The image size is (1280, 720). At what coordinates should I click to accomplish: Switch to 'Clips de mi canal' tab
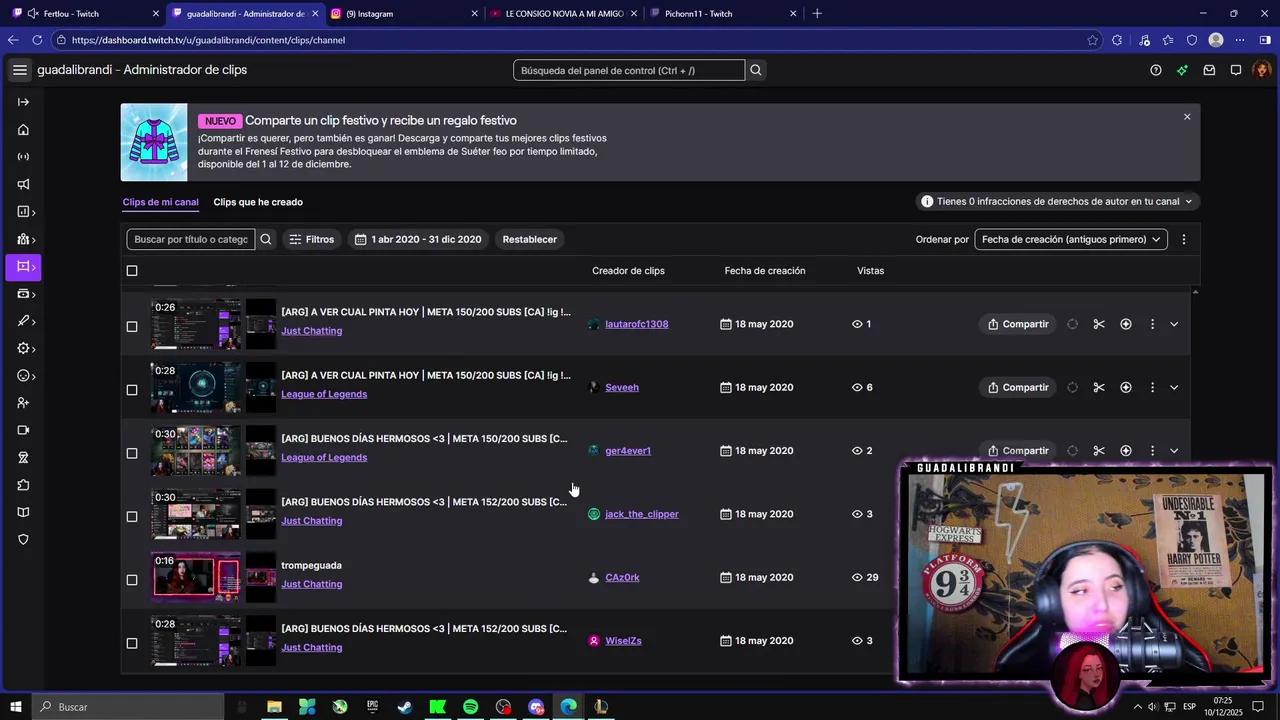coord(160,202)
